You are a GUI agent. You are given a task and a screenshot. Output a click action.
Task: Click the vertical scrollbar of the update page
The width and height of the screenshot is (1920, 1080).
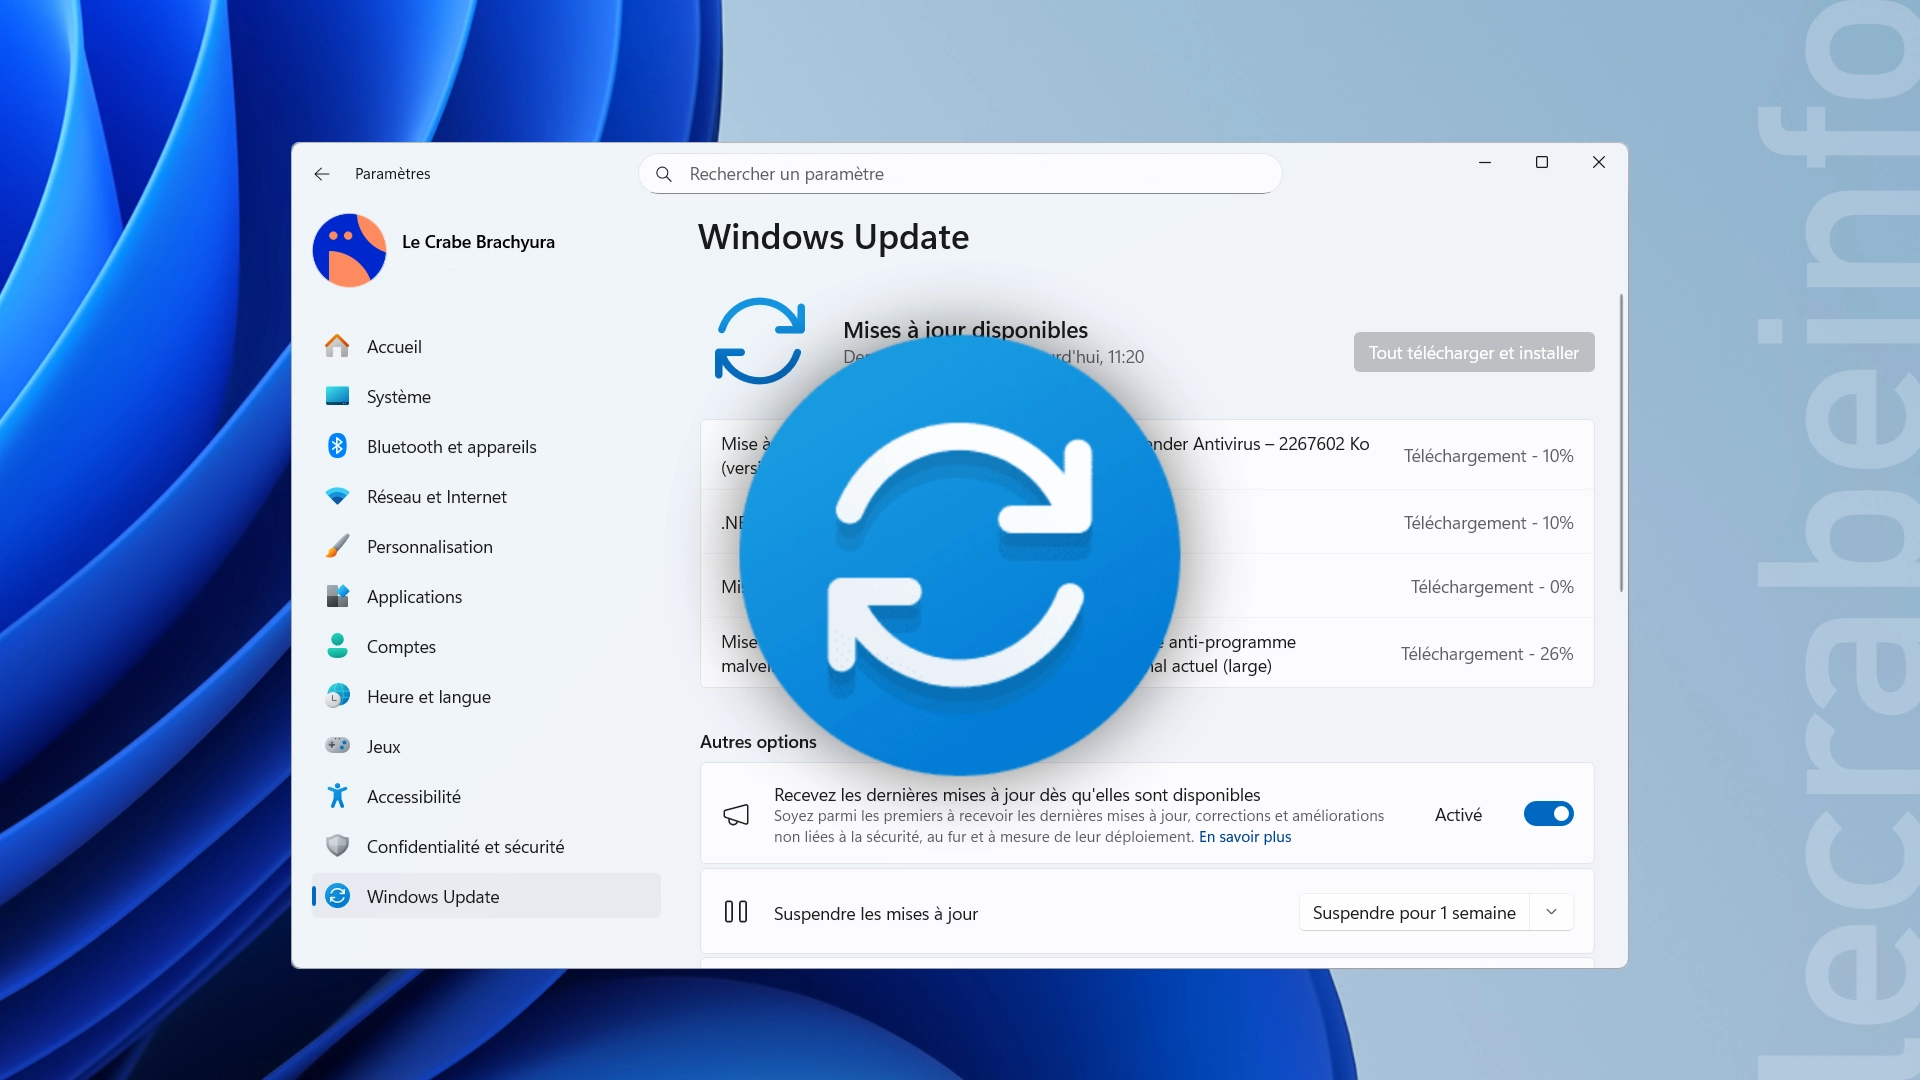tap(1621, 444)
